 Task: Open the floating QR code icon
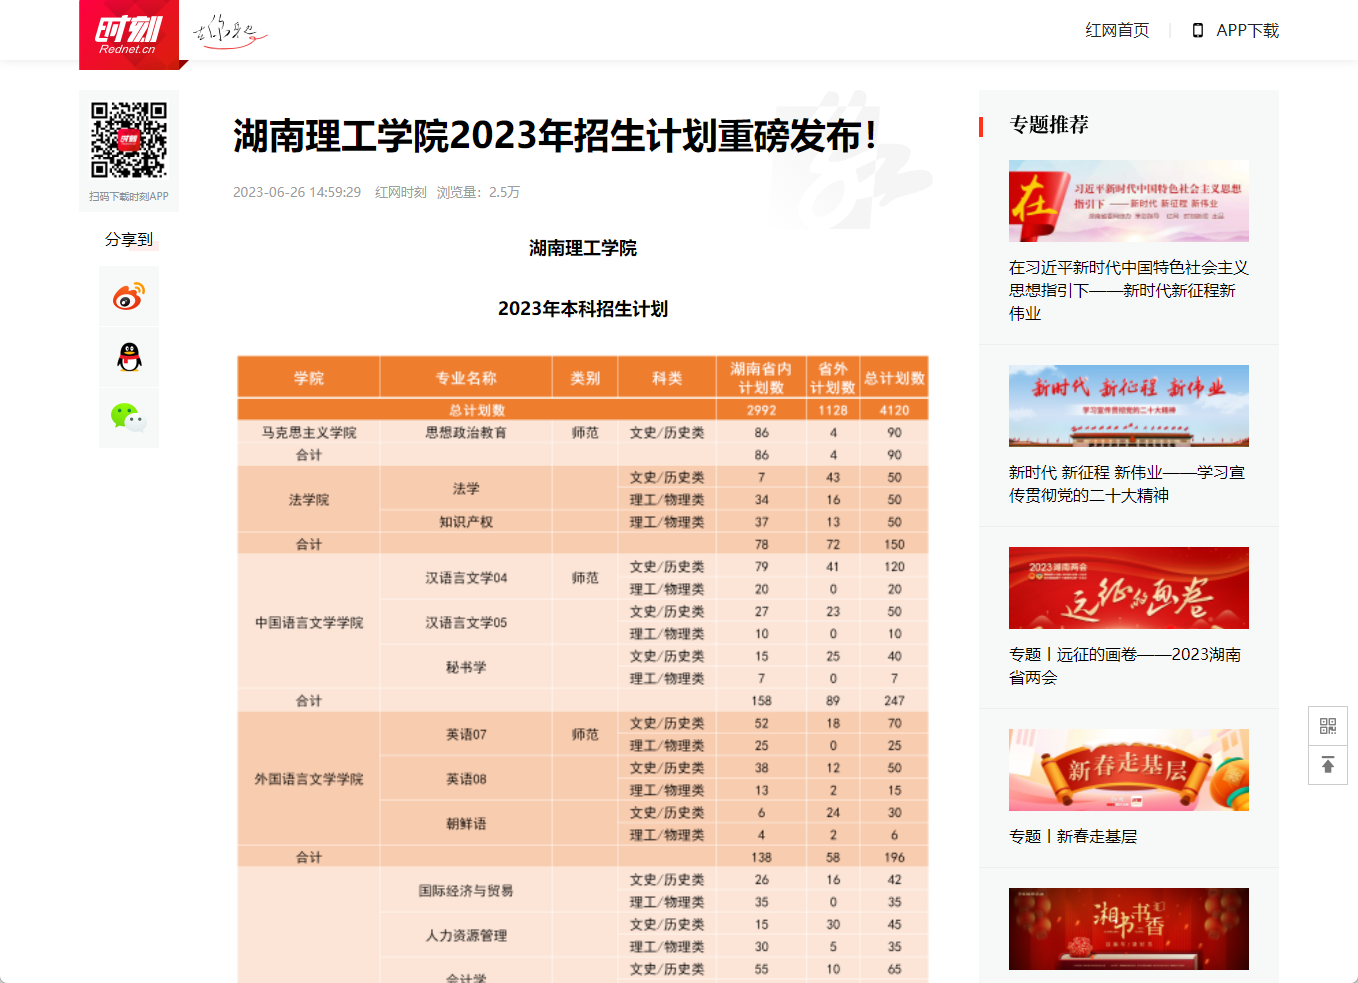pyautogui.click(x=1328, y=726)
